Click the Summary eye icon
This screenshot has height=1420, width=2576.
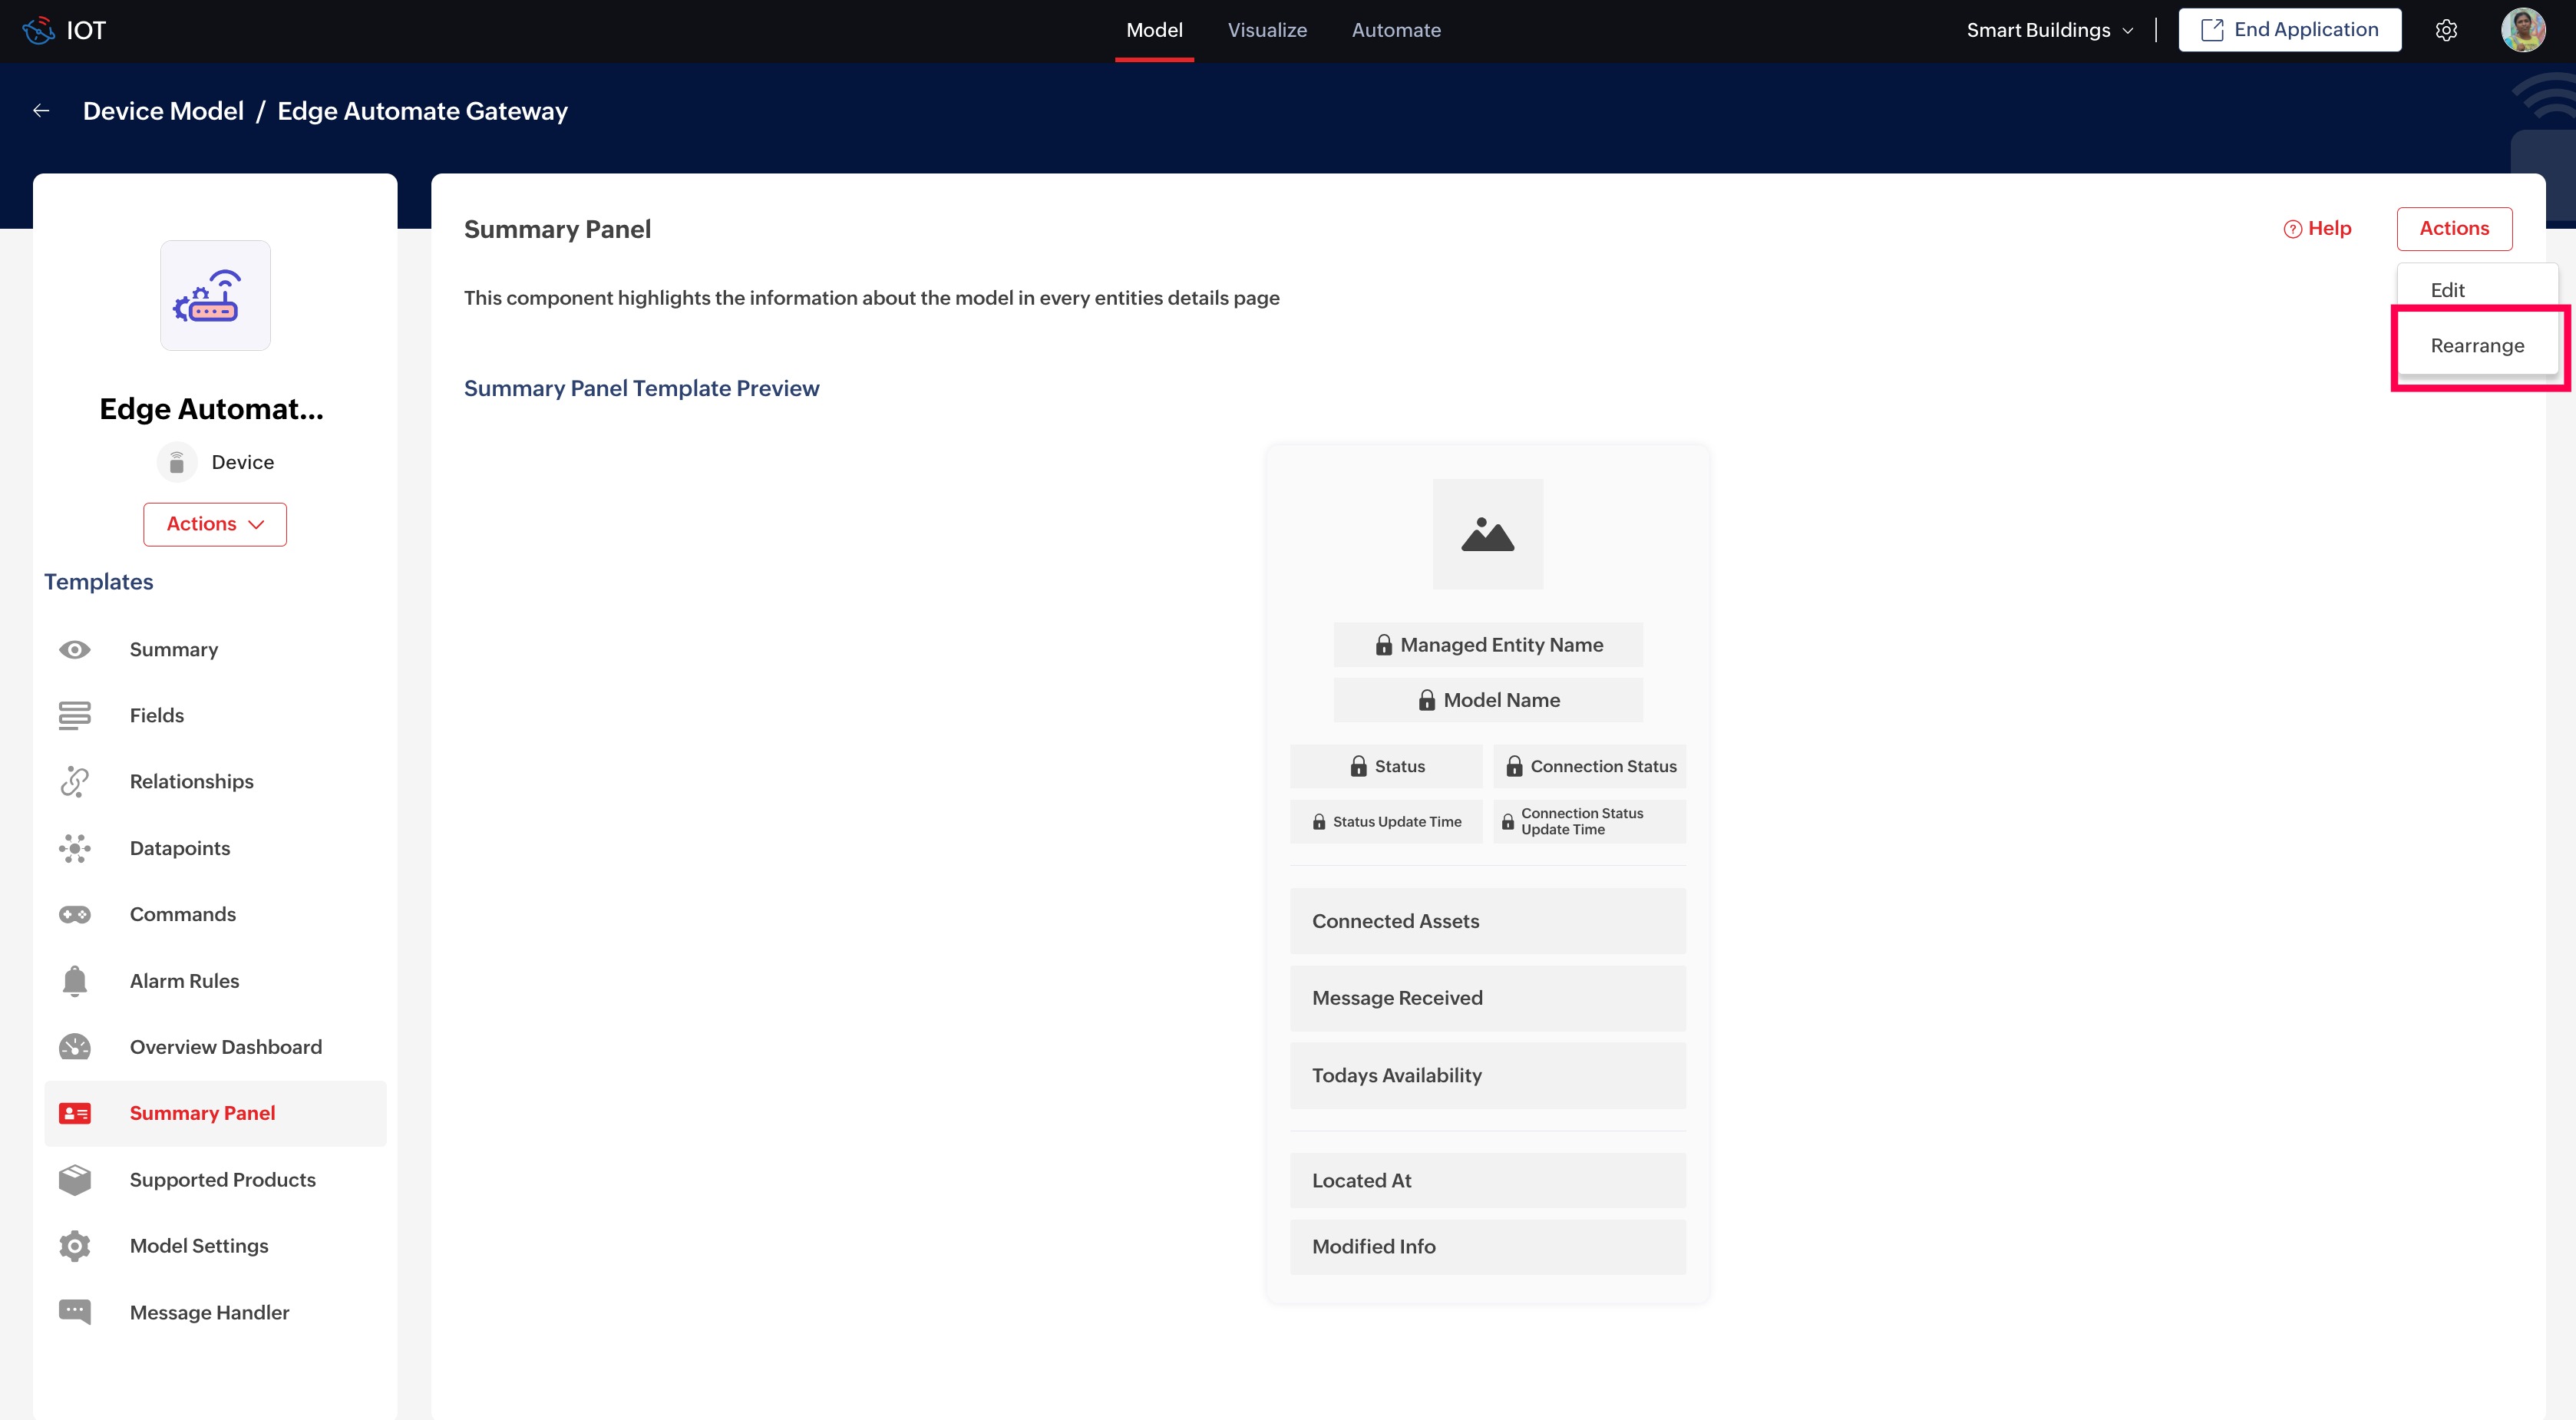74,649
